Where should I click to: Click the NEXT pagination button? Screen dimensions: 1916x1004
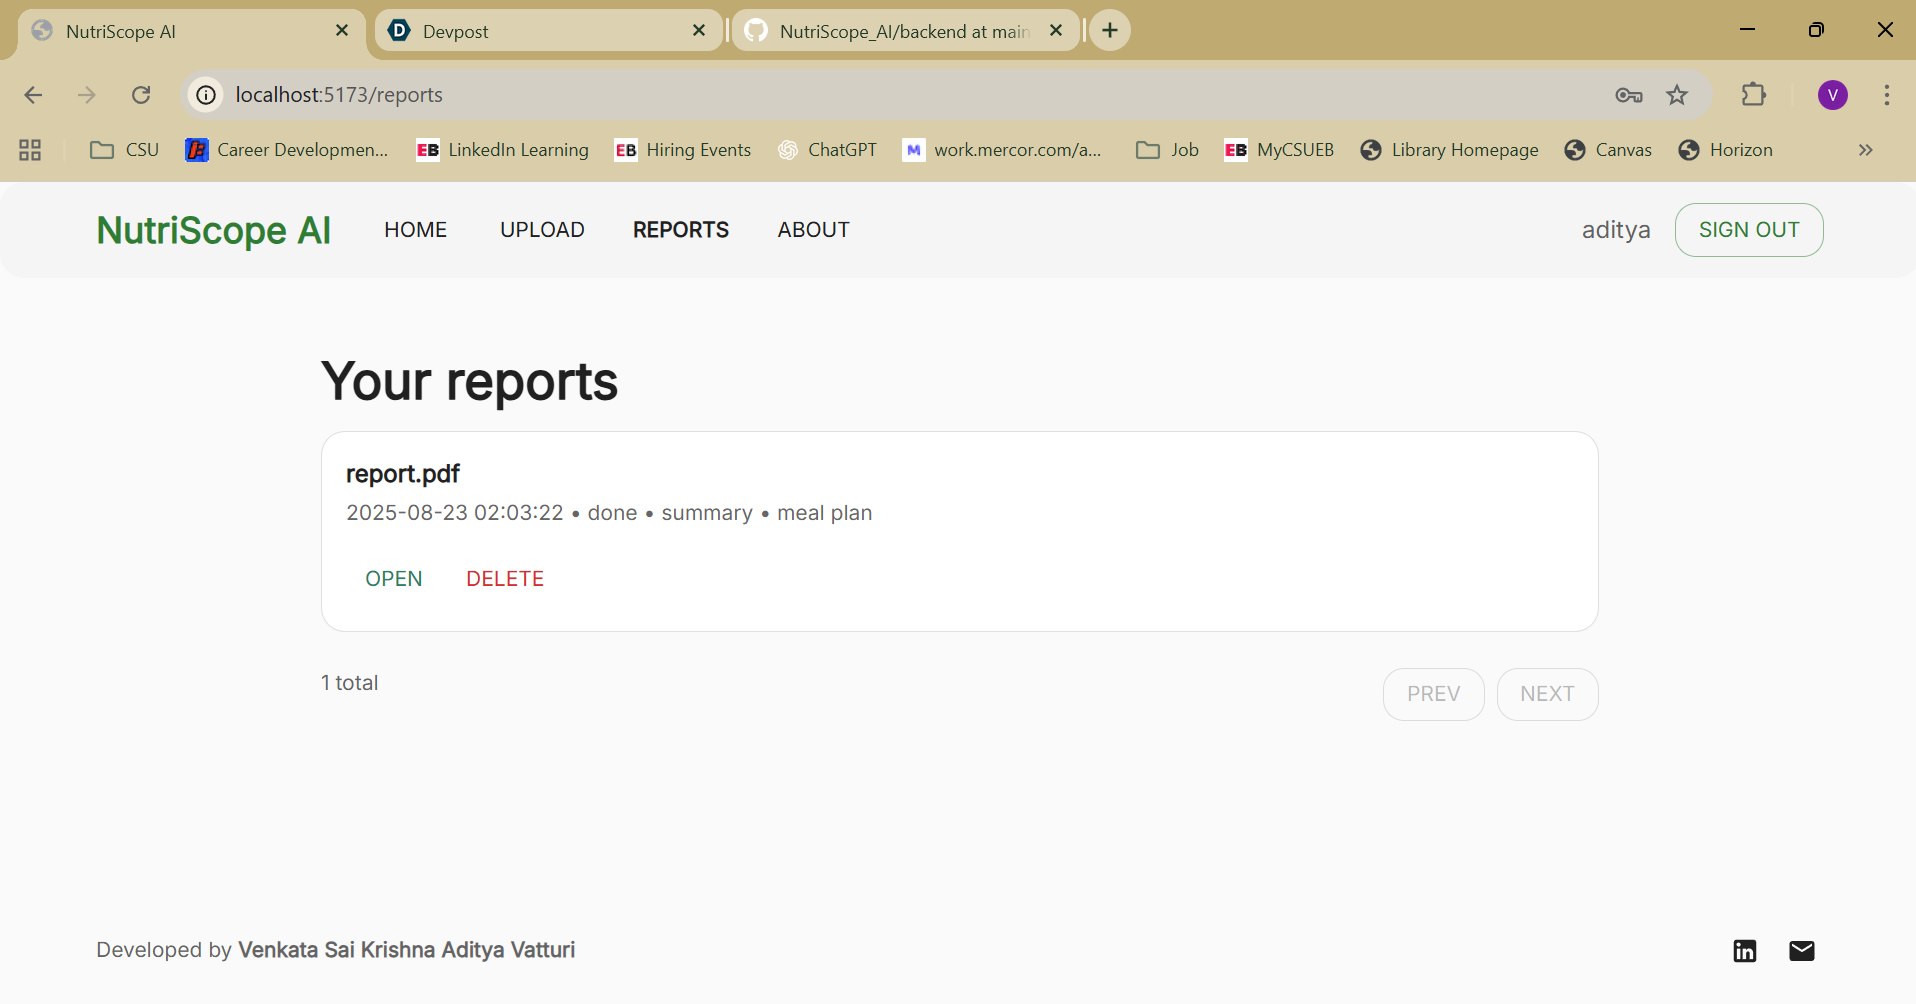pyautogui.click(x=1548, y=694)
